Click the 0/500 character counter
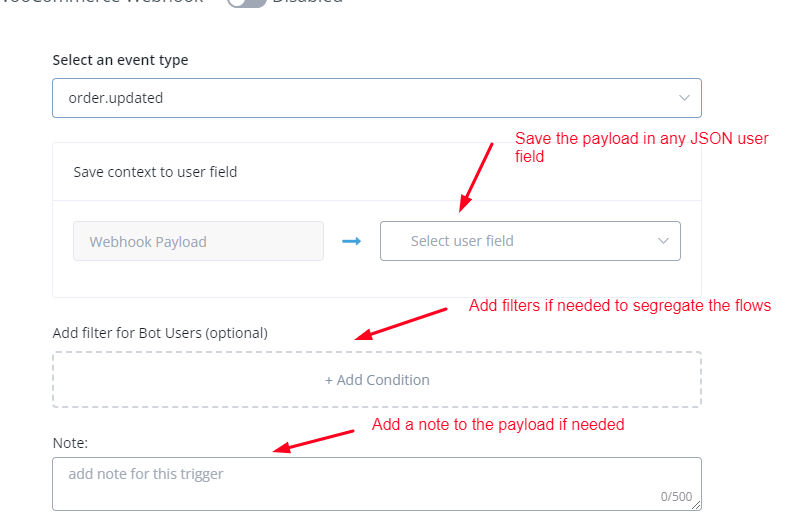This screenshot has width=805, height=525. pyautogui.click(x=677, y=496)
